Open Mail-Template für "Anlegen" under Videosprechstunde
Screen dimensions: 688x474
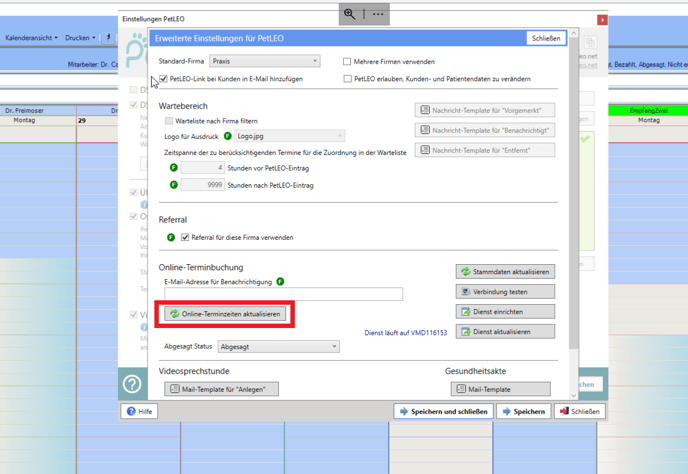pos(222,389)
